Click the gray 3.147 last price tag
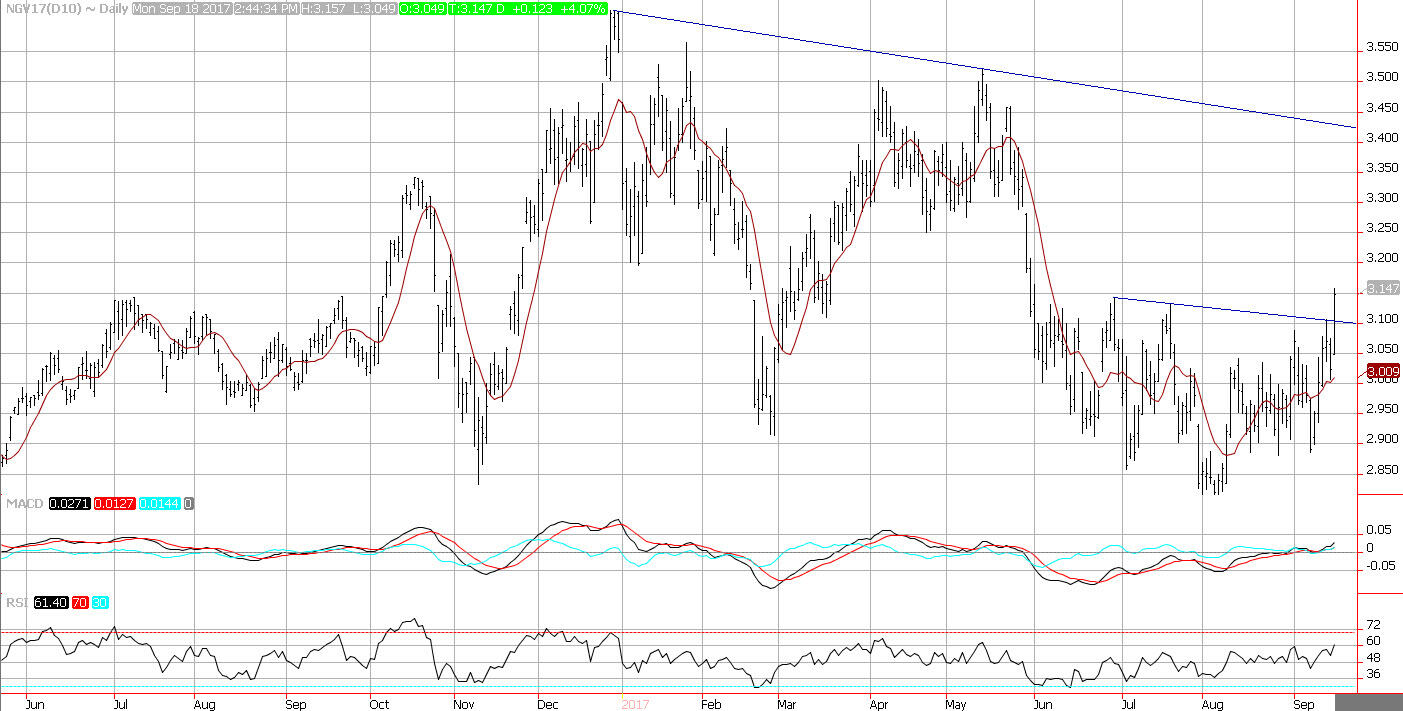Screen dimensions: 1403x711 point(1378,288)
